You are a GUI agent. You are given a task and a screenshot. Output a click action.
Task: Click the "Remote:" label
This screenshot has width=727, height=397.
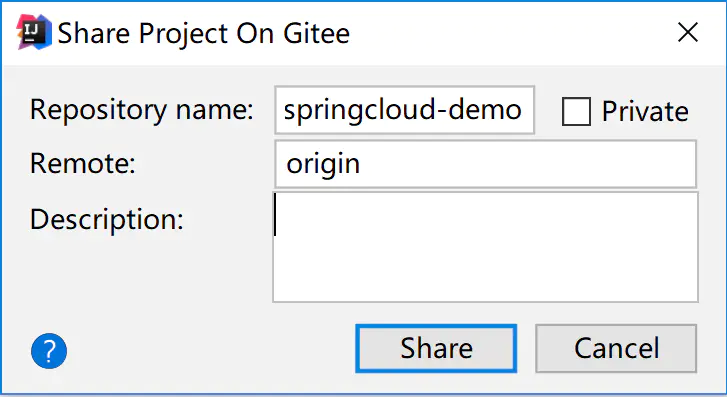83,164
